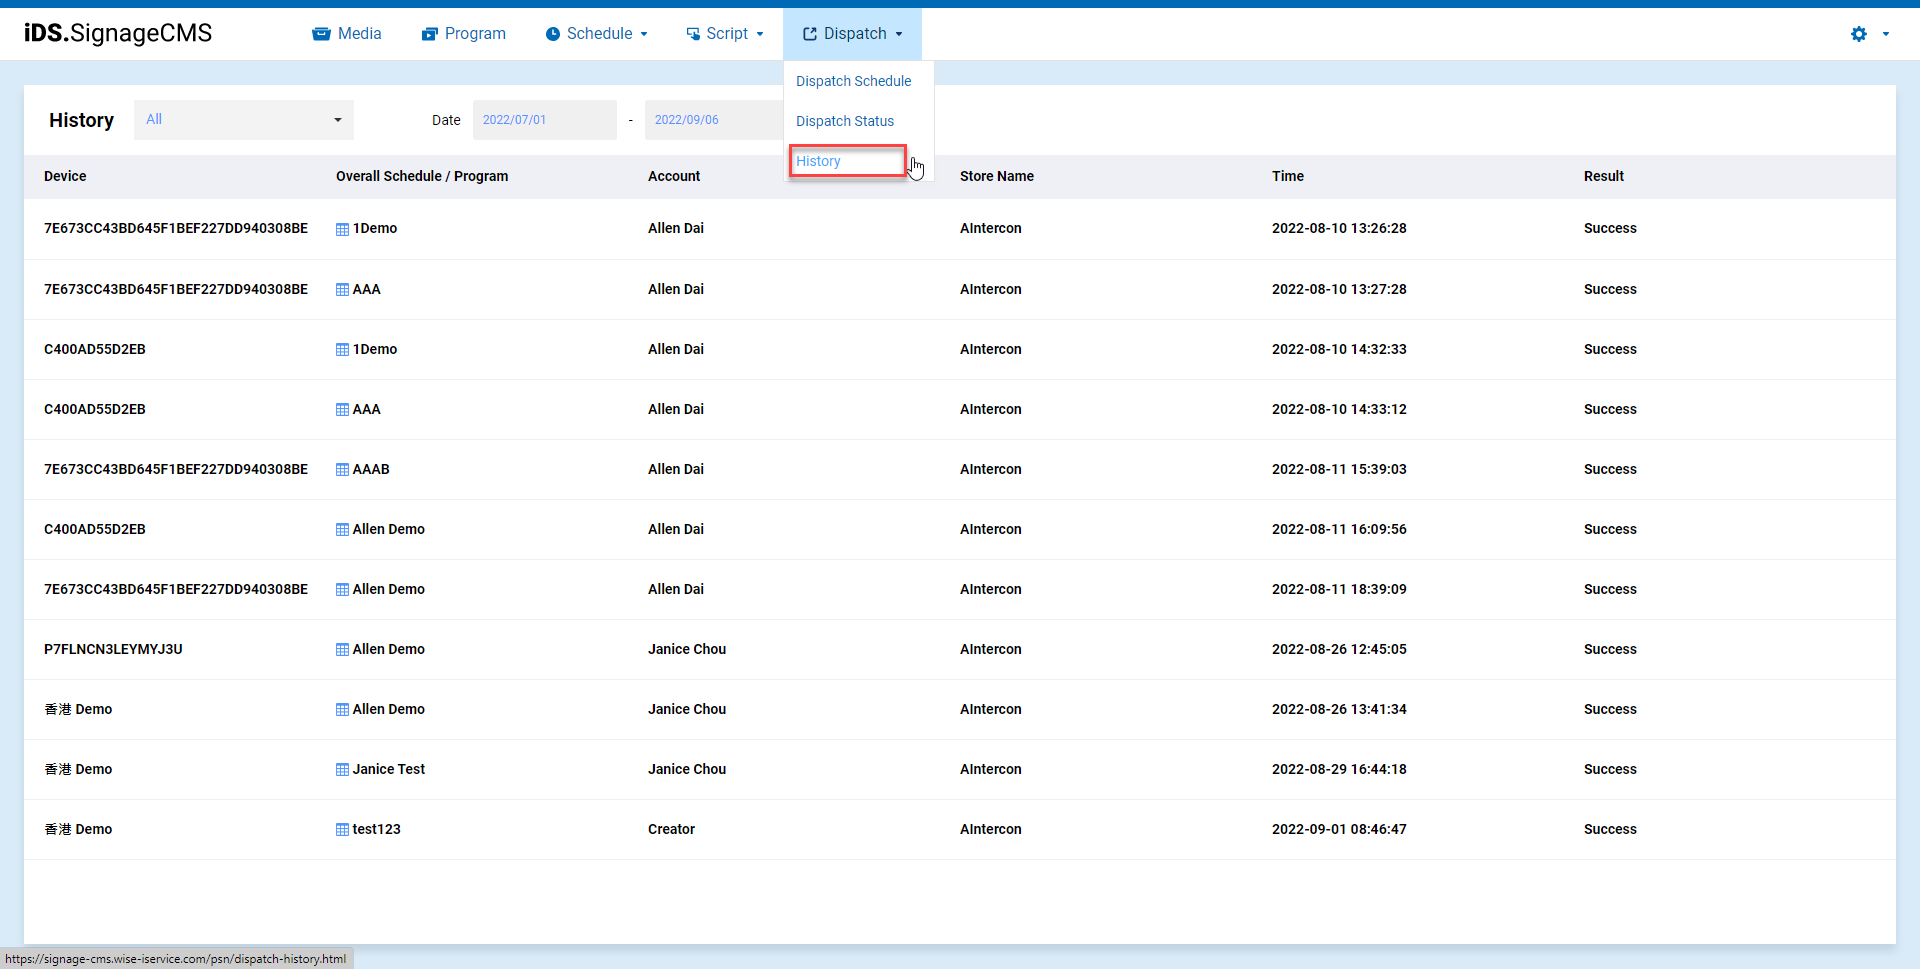Click the Dispatch export icon
The height and width of the screenshot is (969, 1920).
tap(810, 34)
